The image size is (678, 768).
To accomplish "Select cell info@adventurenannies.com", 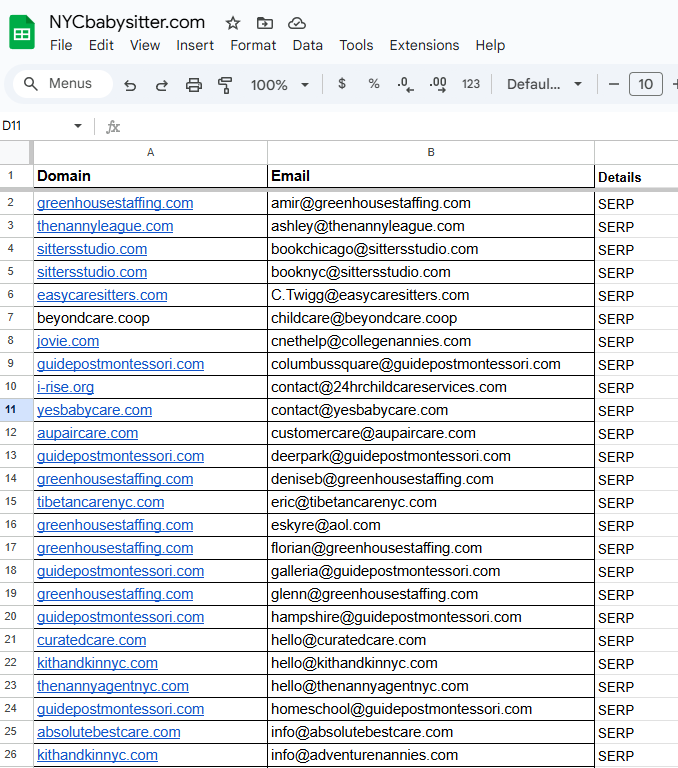I will (x=431, y=755).
